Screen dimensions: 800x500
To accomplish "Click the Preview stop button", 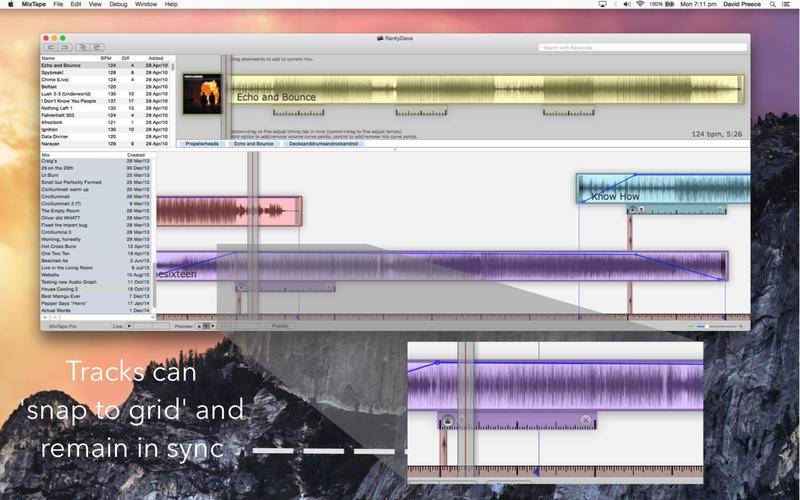I will click(206, 326).
